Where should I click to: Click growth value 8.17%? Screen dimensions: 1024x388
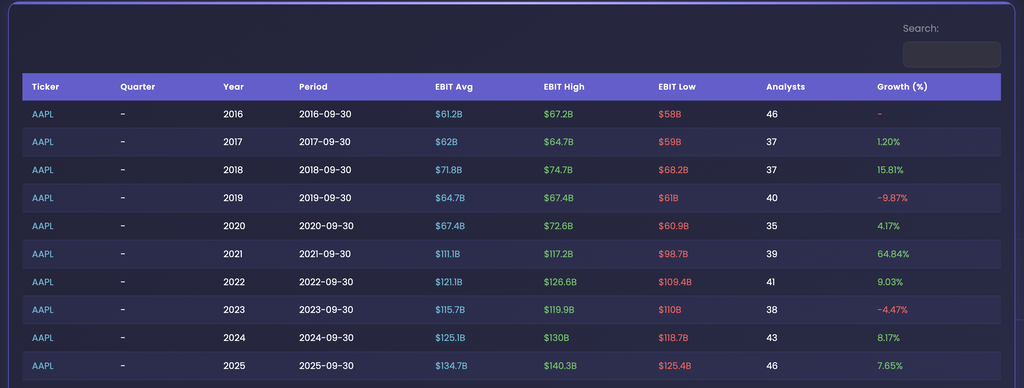pyautogui.click(x=889, y=338)
